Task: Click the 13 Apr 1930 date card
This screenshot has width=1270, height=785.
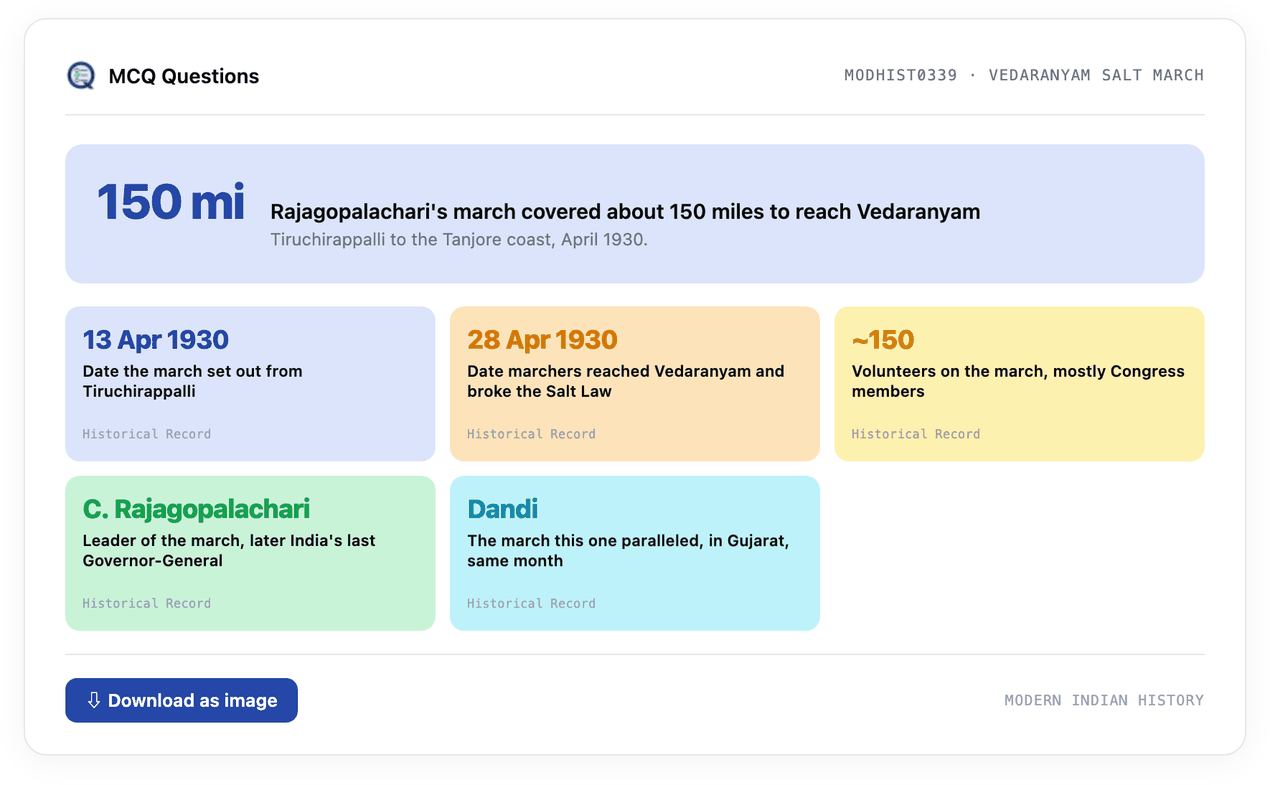Action: coord(250,384)
